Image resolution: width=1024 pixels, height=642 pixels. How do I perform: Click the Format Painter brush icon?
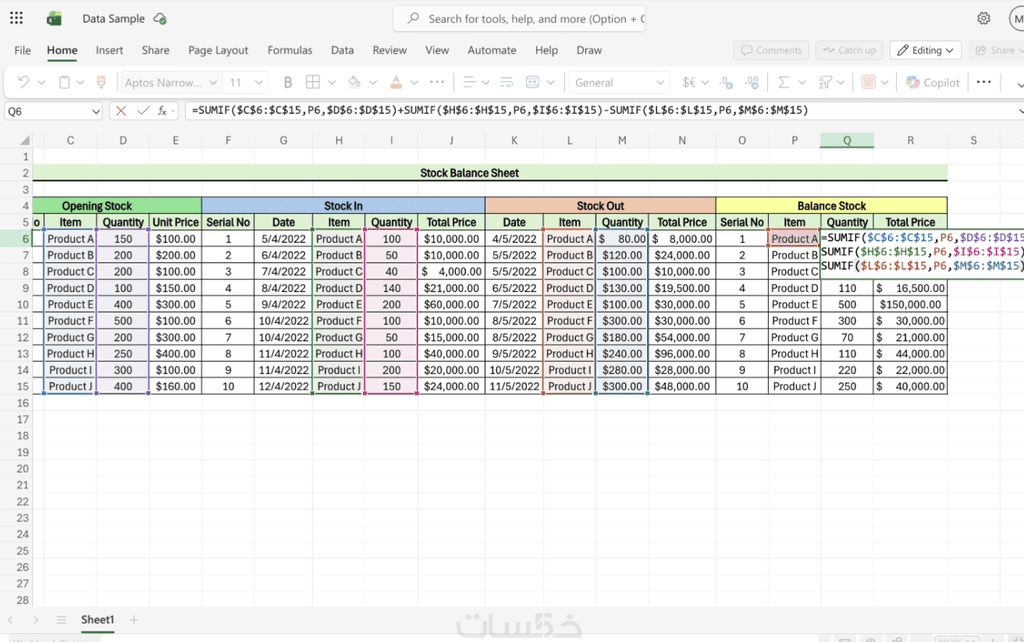[x=100, y=82]
